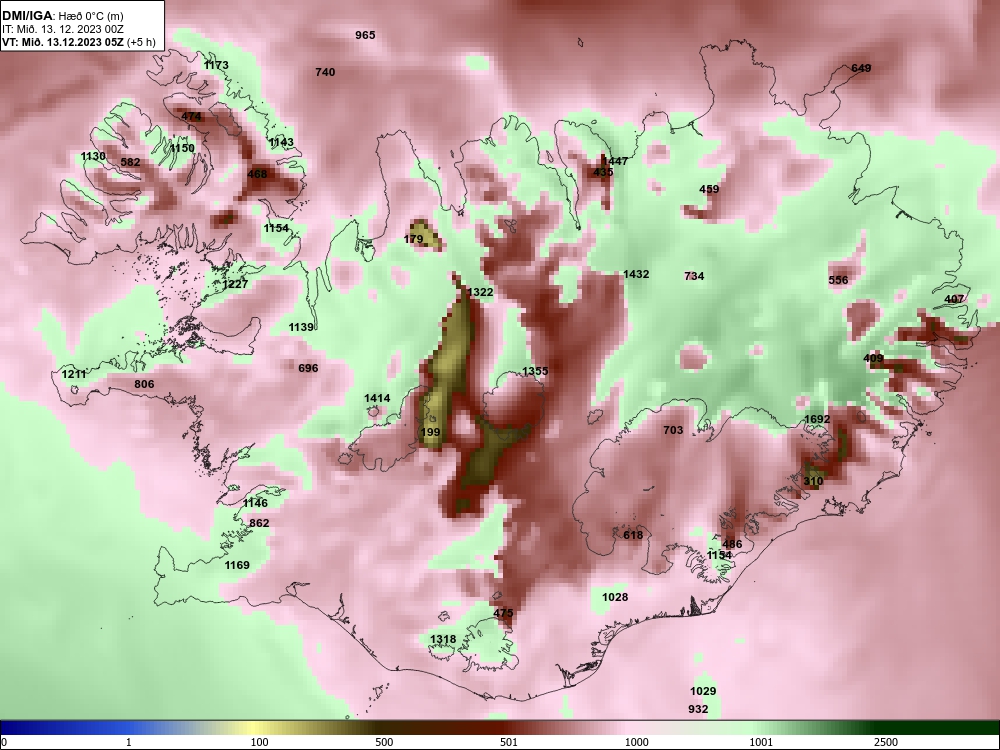Click the 1143 height value
The width and height of the screenshot is (1000, 750).
tap(281, 142)
